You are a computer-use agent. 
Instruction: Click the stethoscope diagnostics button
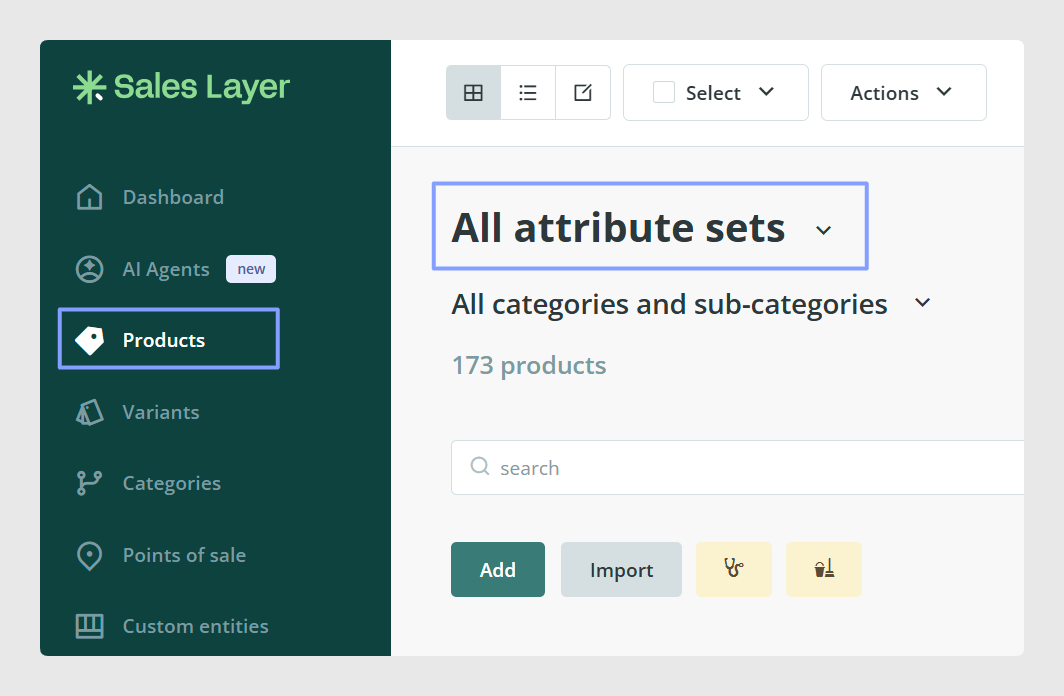pos(734,569)
